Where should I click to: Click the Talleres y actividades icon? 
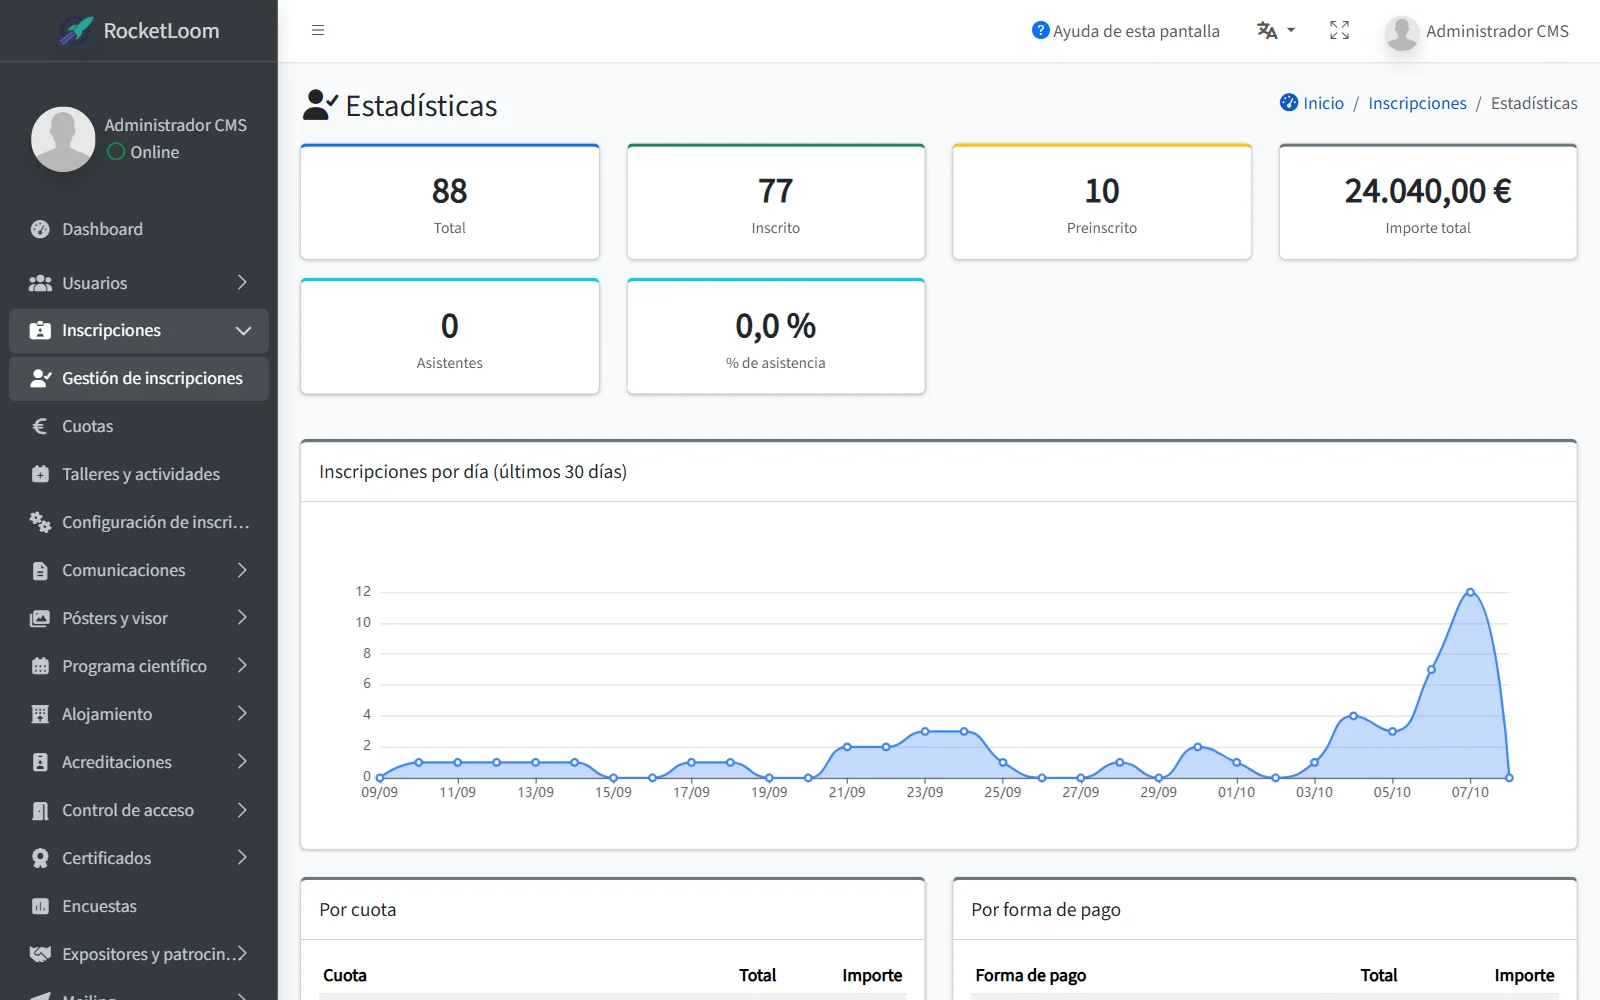point(40,474)
